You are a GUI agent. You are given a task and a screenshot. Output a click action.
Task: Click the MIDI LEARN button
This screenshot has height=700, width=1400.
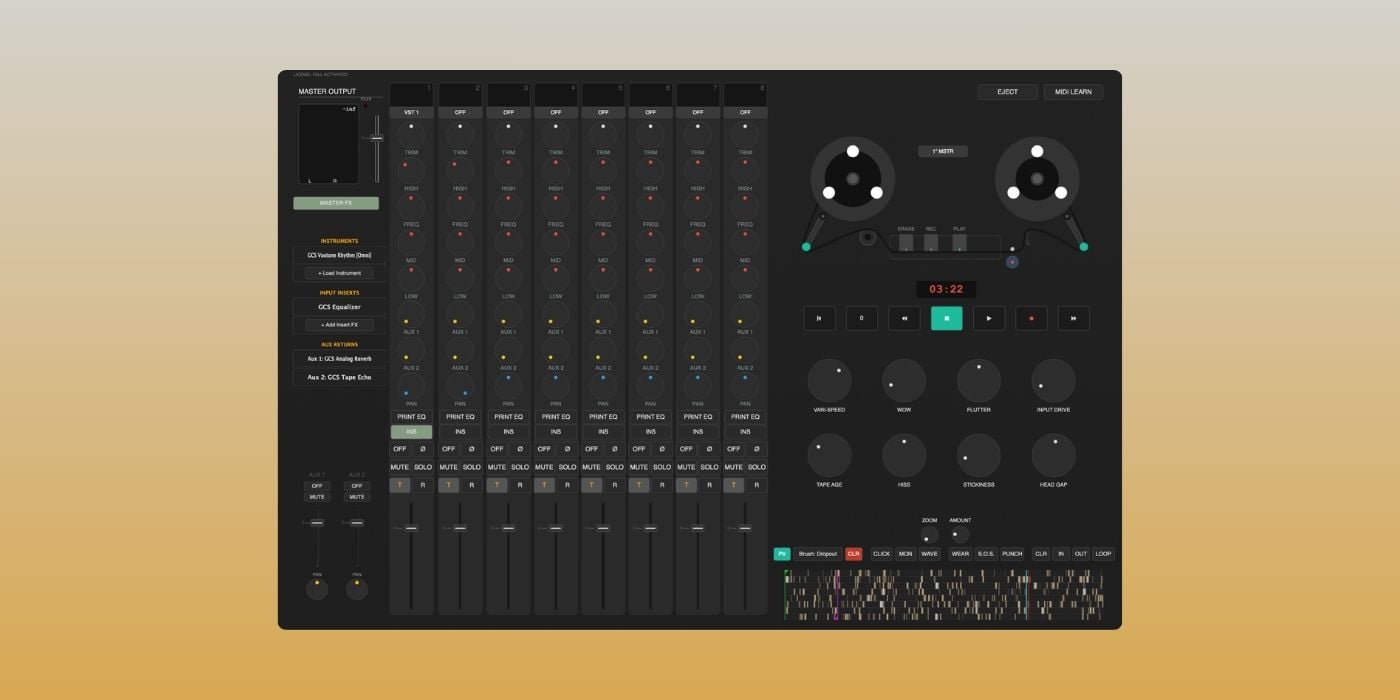point(1074,92)
